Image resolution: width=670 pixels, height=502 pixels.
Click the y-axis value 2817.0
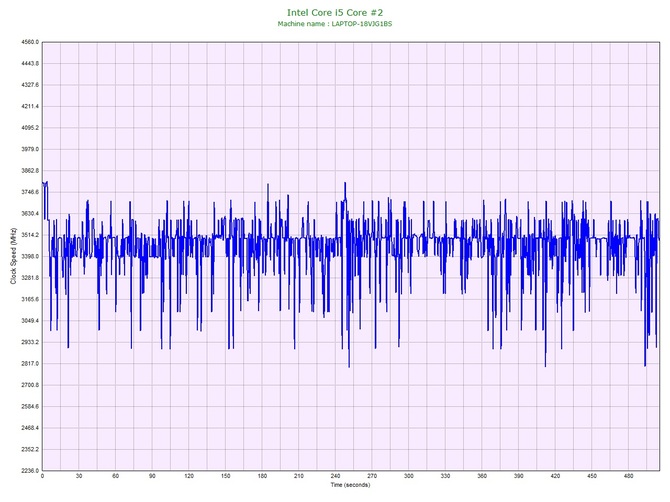click(x=30, y=364)
